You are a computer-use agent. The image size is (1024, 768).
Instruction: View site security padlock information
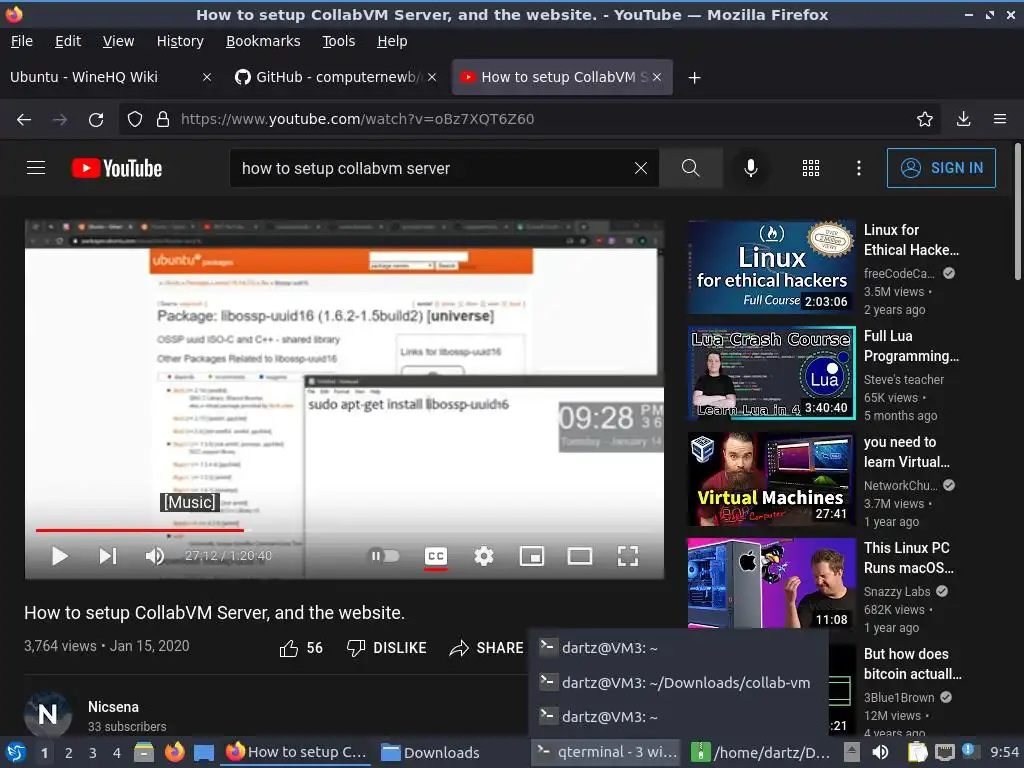pyautogui.click(x=163, y=119)
